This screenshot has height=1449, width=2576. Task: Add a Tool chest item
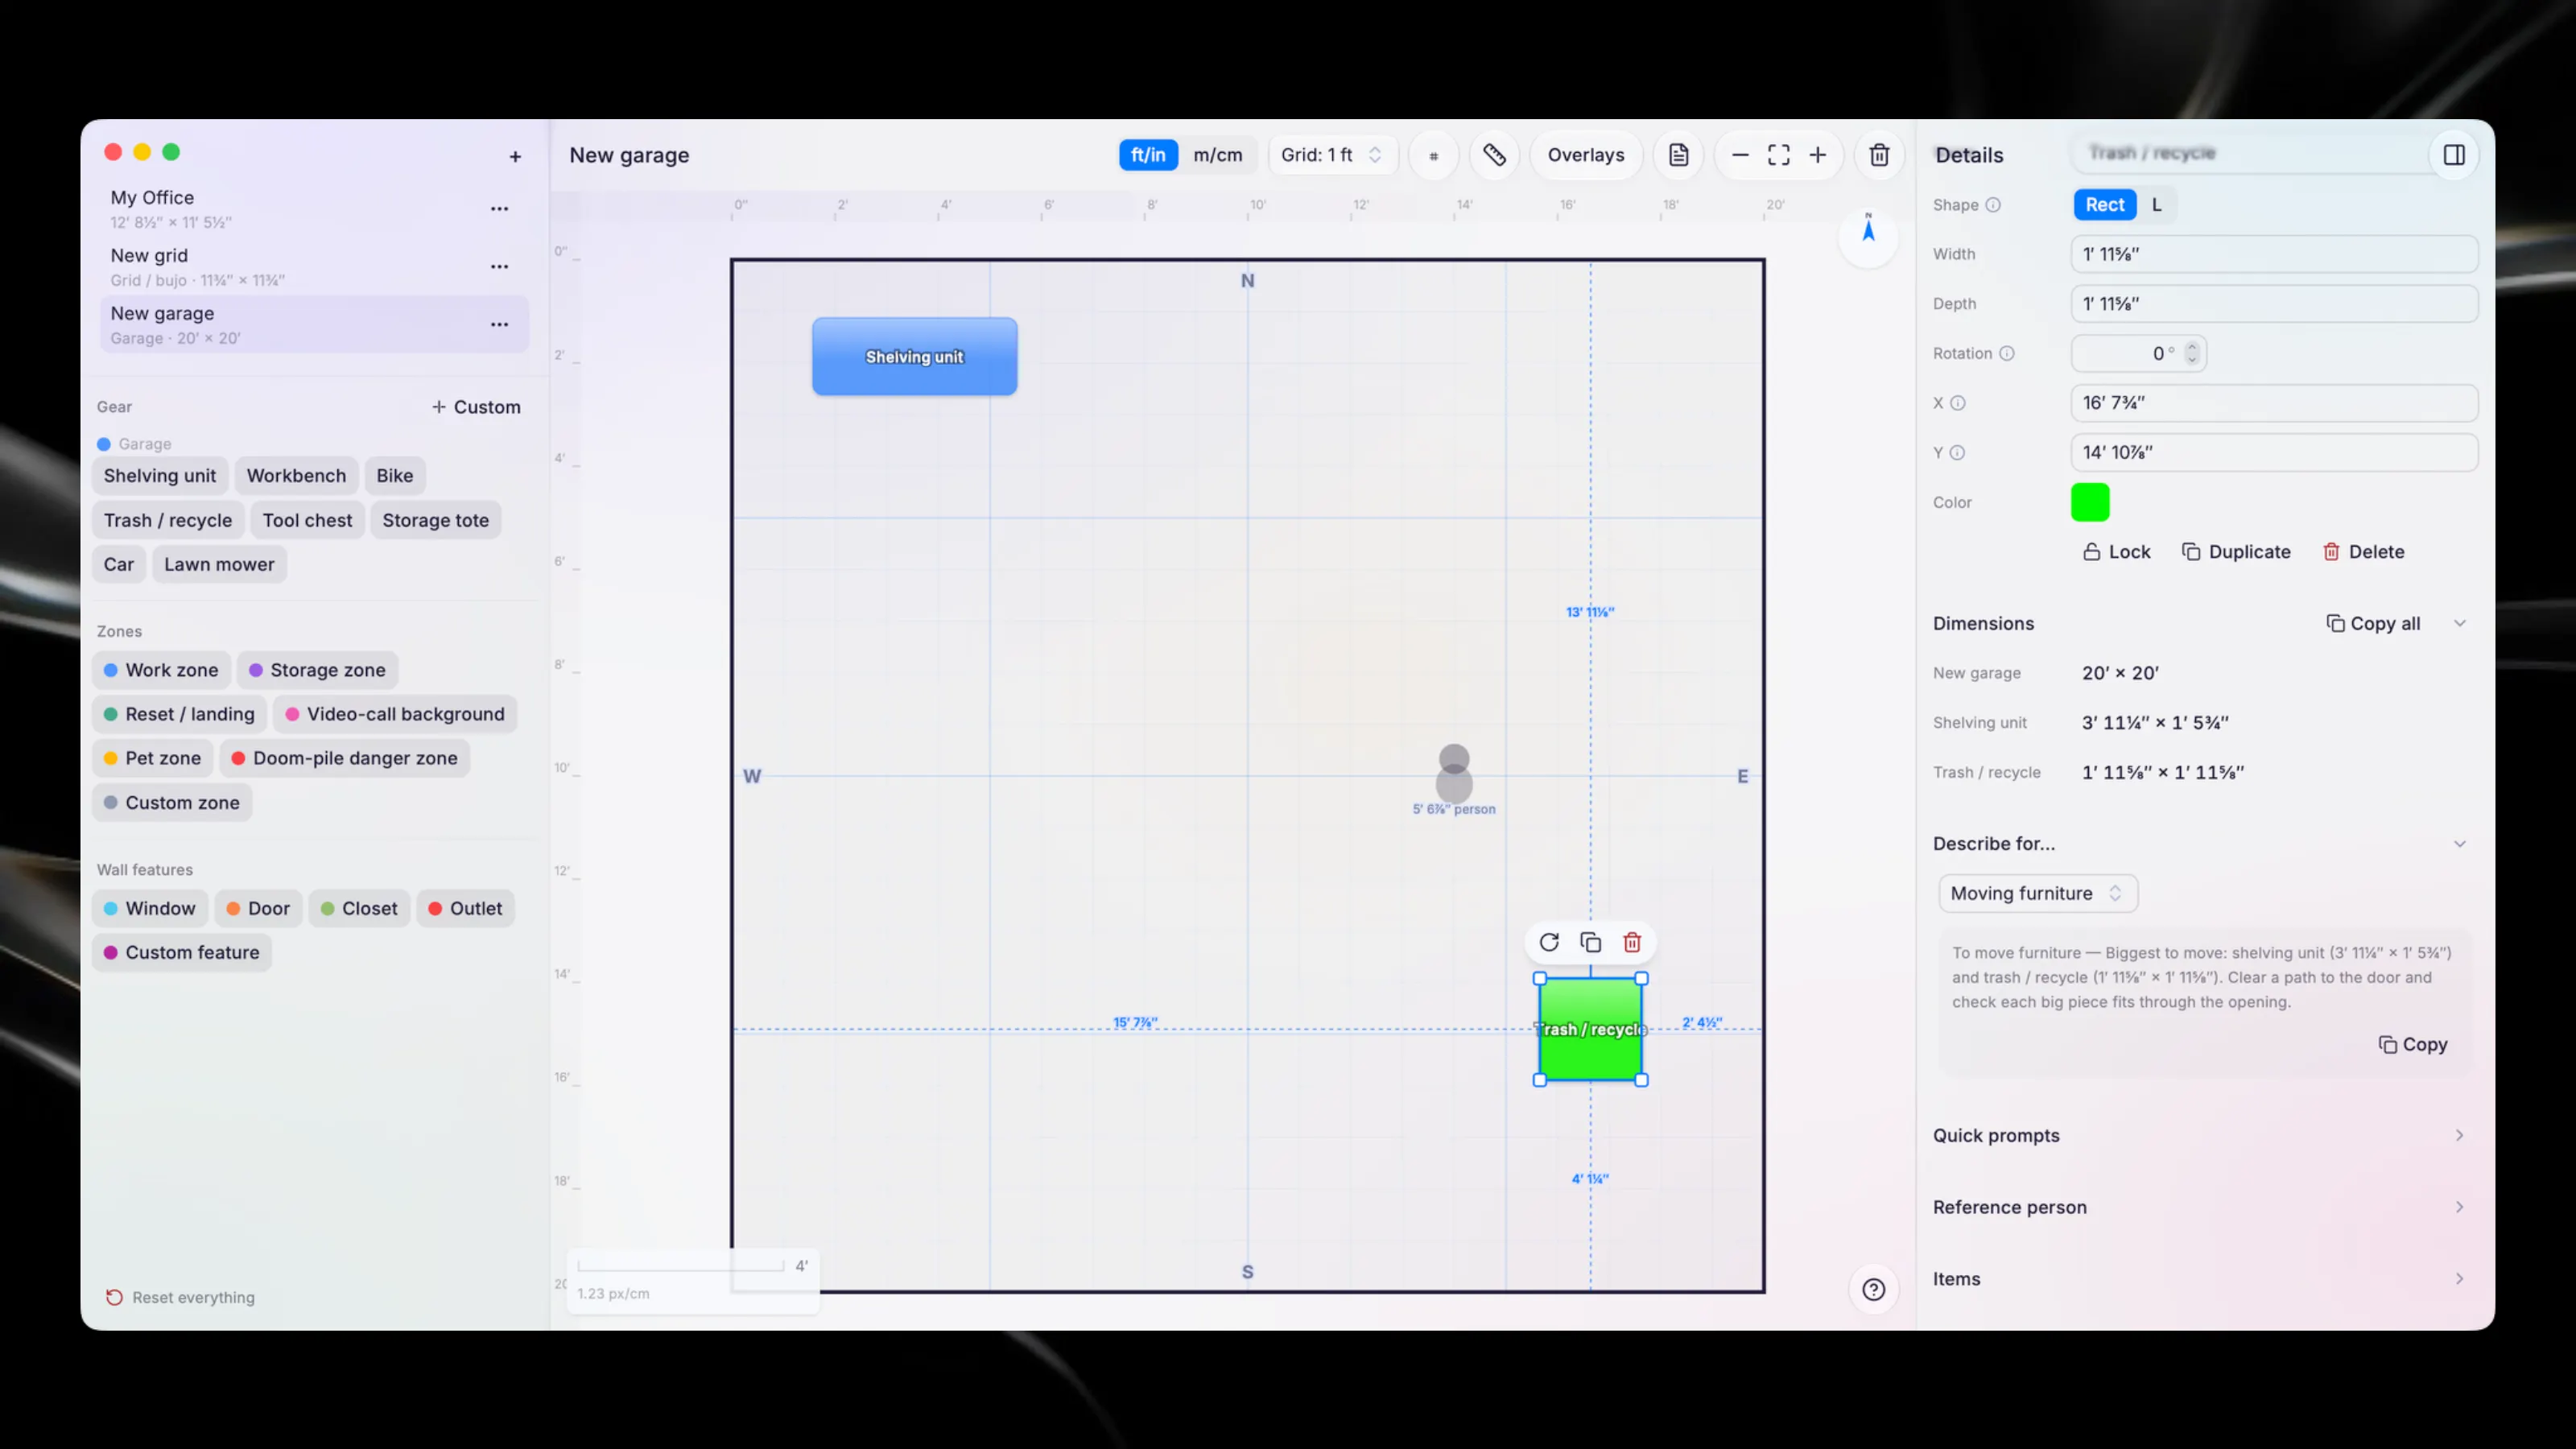tap(307, 520)
